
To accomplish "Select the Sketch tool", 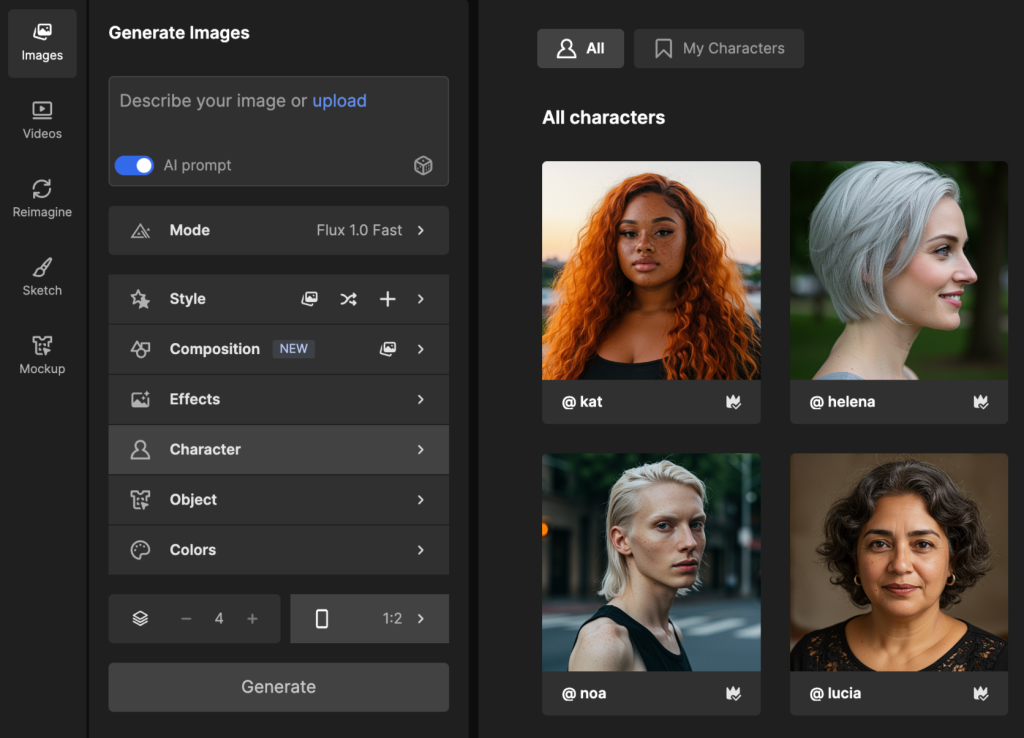I will (x=42, y=276).
